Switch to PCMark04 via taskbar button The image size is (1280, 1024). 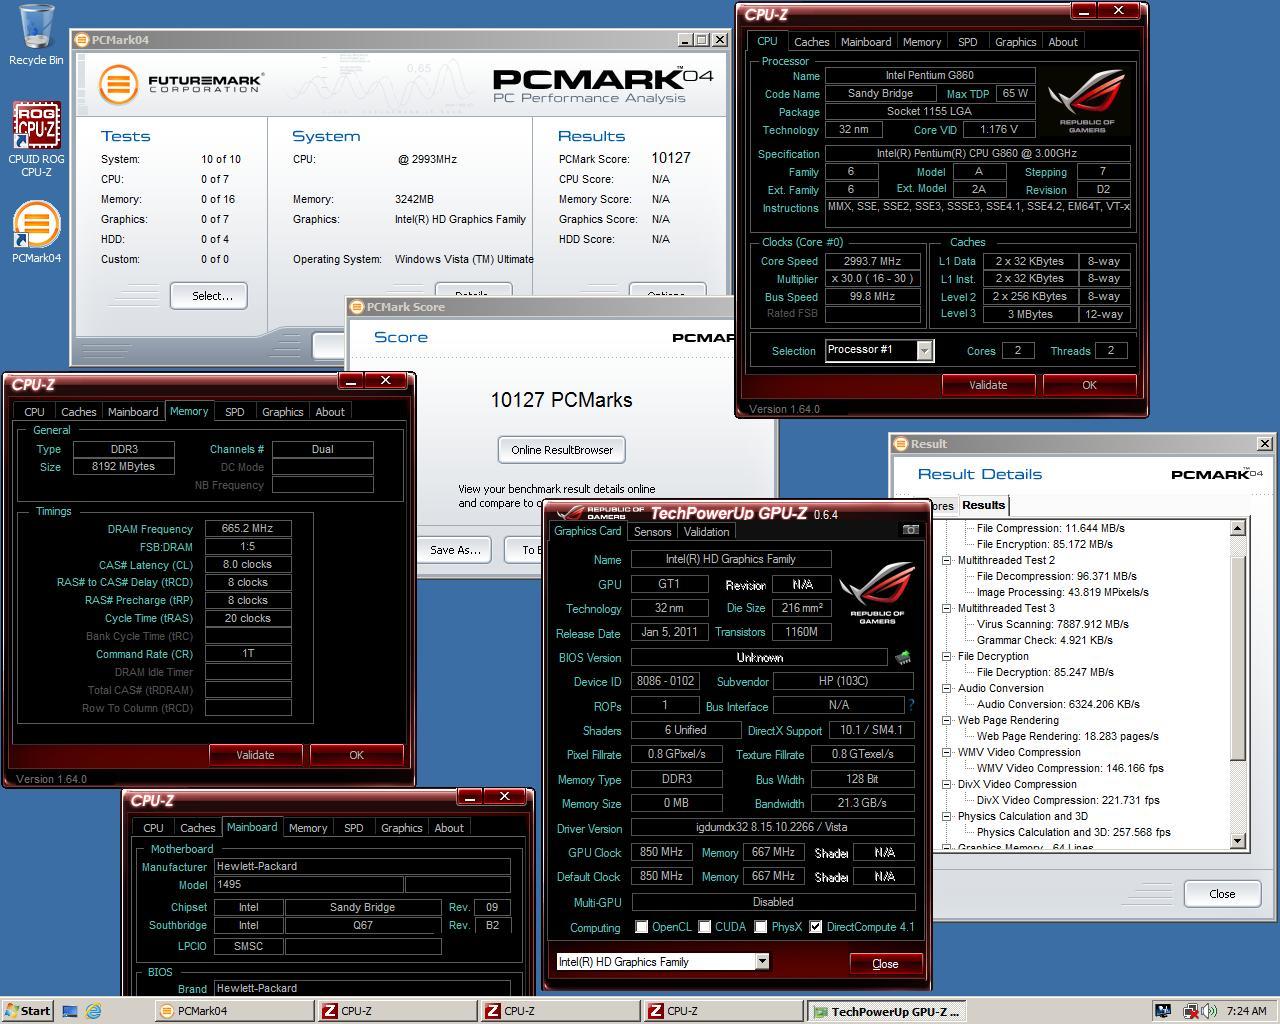[x=234, y=1011]
